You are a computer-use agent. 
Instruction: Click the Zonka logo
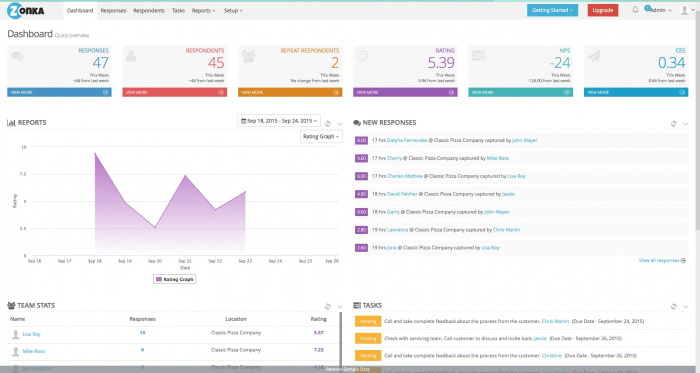point(26,10)
